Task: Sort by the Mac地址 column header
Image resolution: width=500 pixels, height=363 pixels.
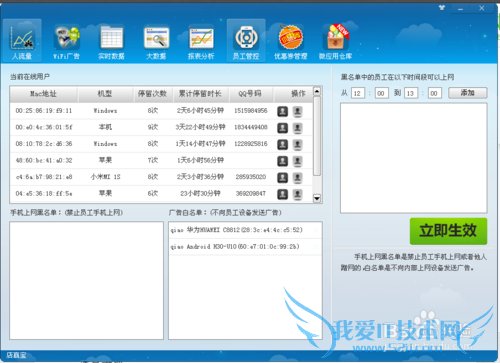Action: click(44, 94)
